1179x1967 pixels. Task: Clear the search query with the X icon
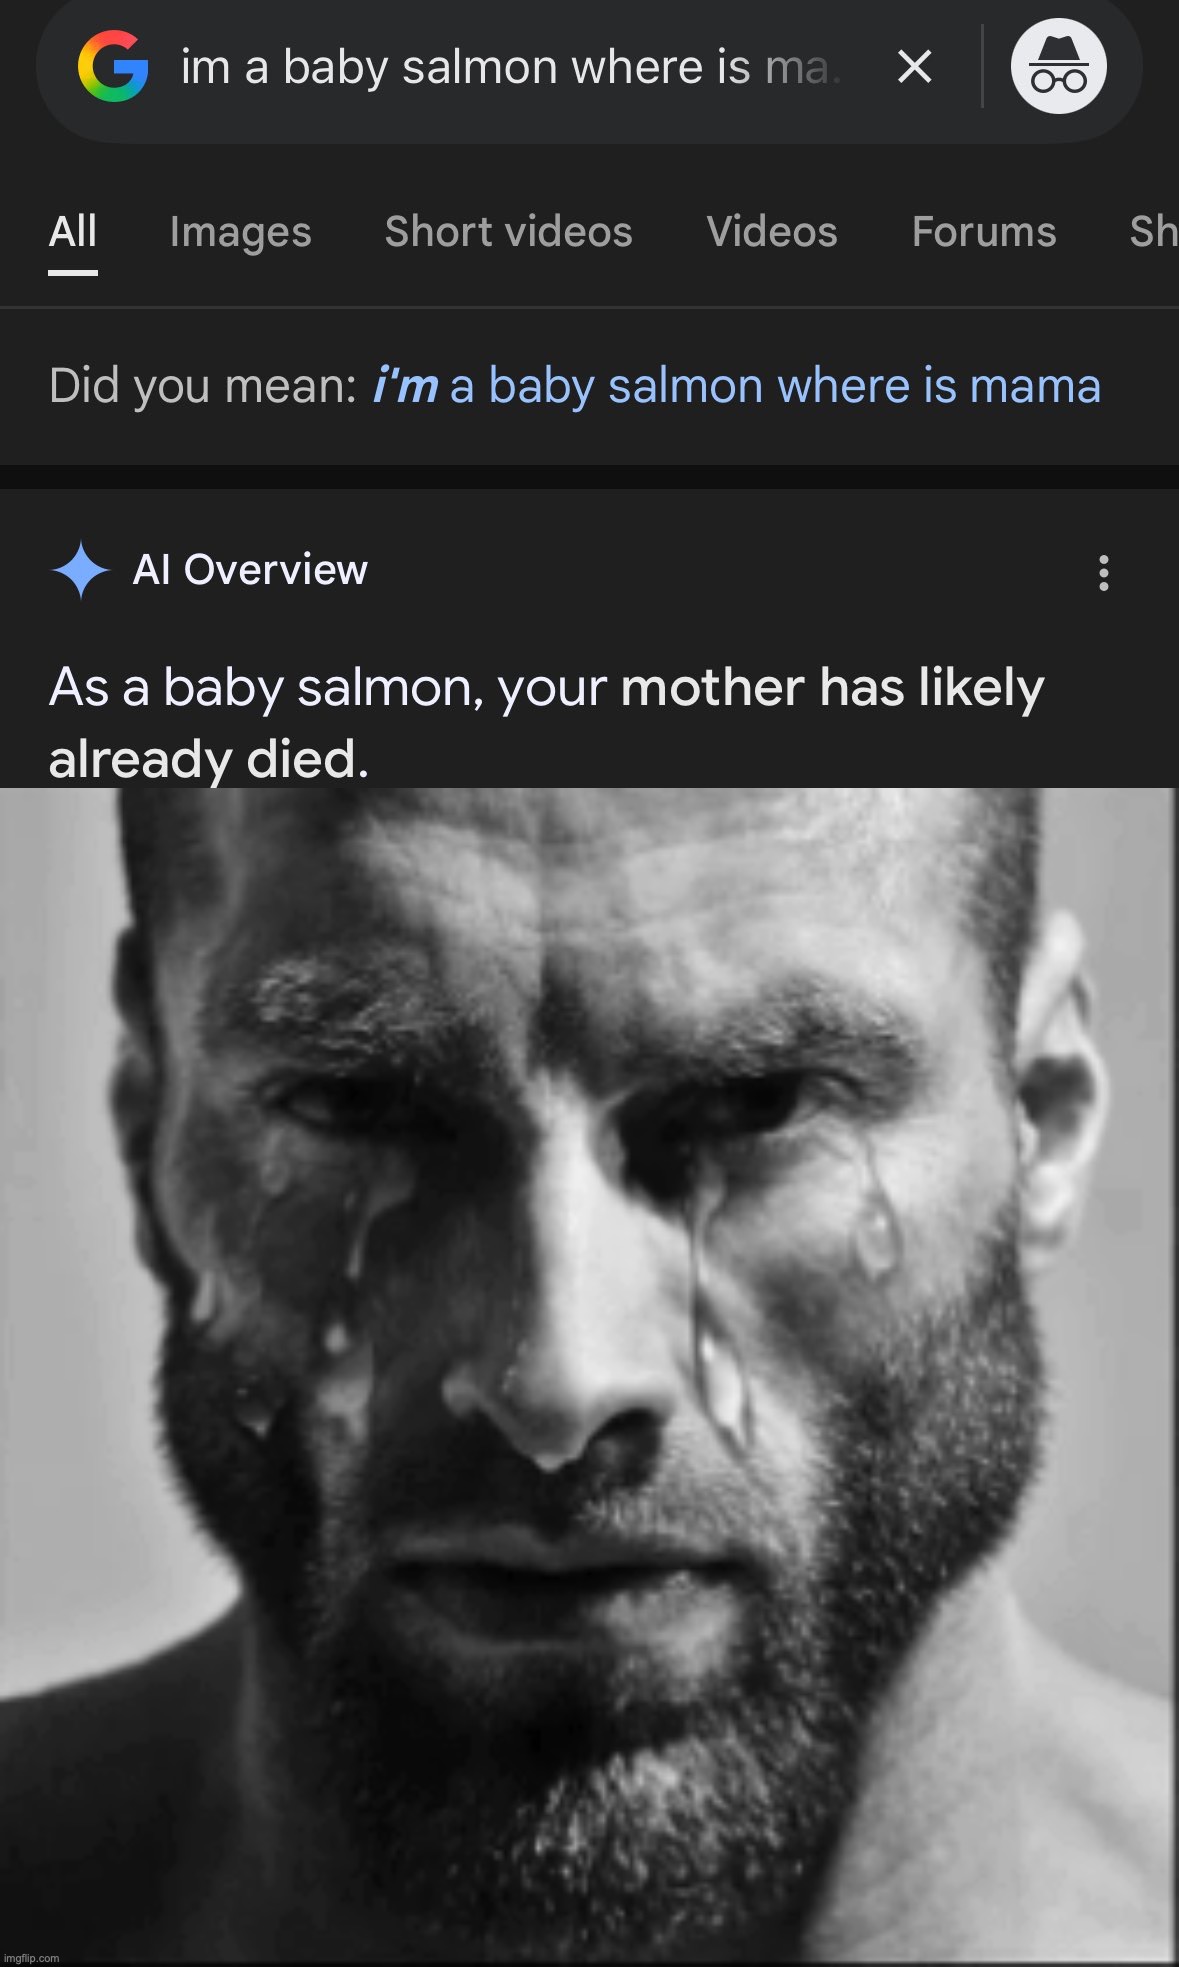pos(913,67)
